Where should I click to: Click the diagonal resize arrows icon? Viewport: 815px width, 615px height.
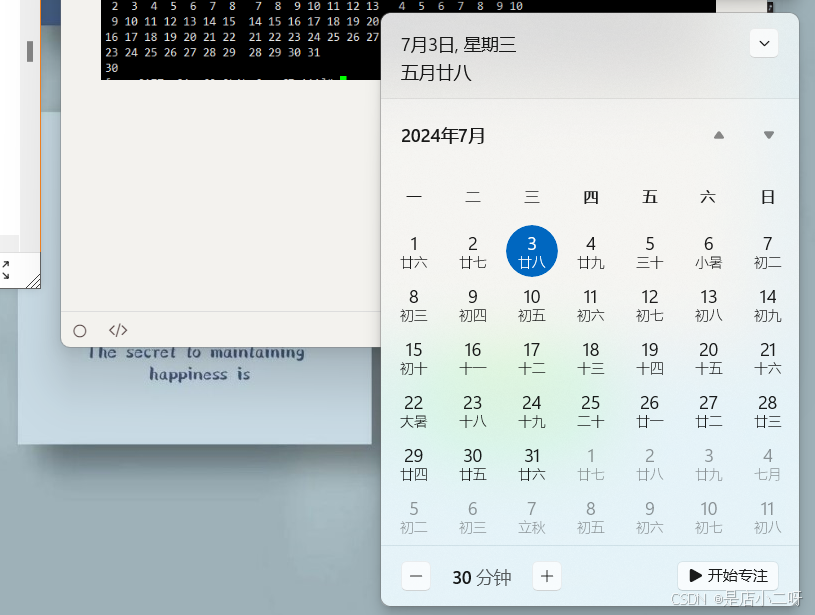[5, 269]
